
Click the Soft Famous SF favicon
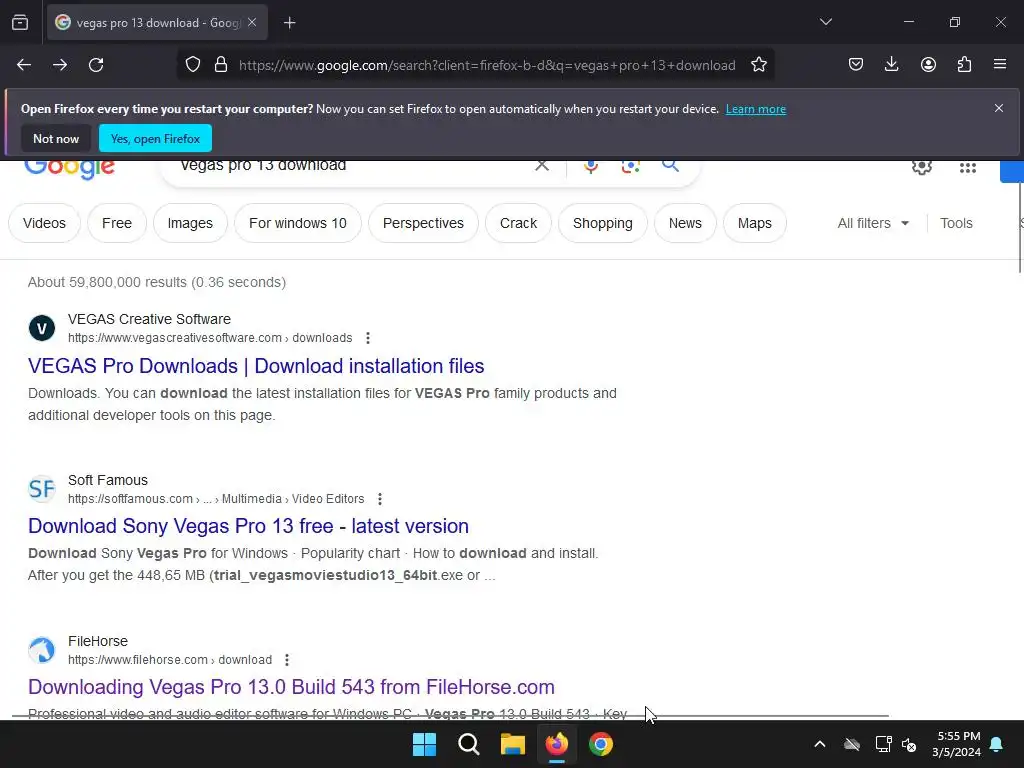42,488
